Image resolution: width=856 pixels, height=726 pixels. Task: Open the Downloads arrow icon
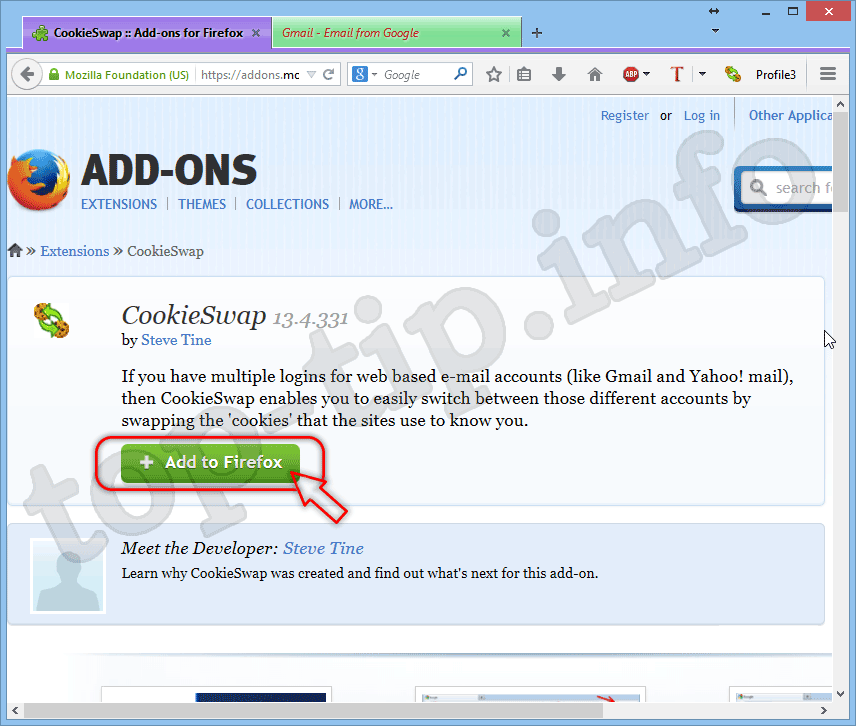[x=559, y=74]
